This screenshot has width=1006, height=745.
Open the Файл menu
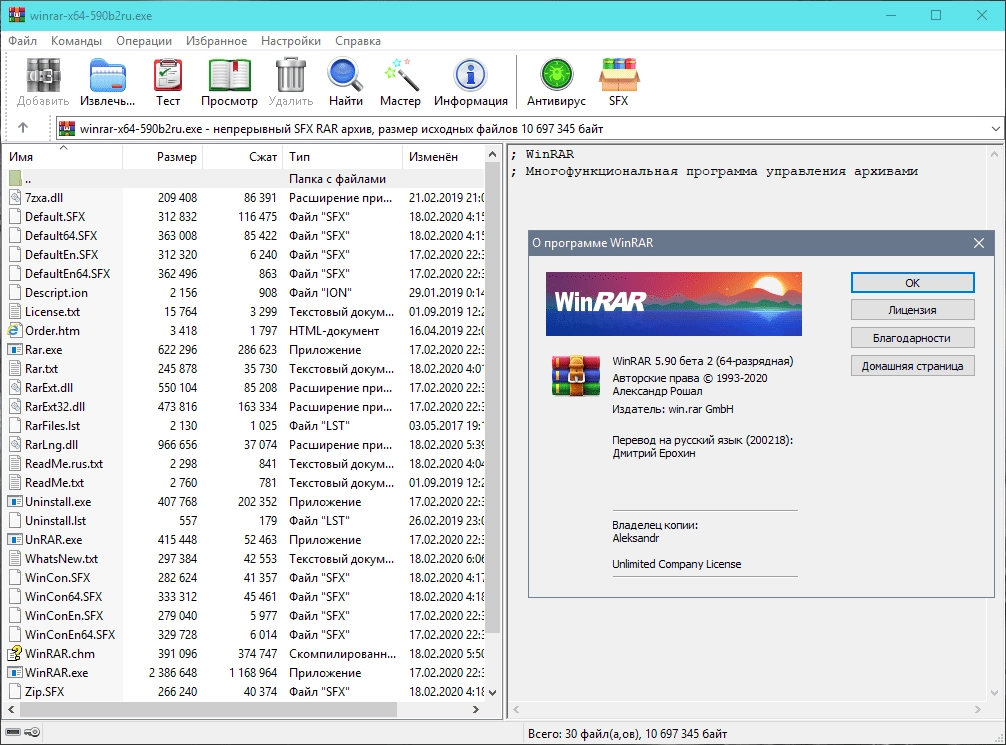pyautogui.click(x=22, y=40)
